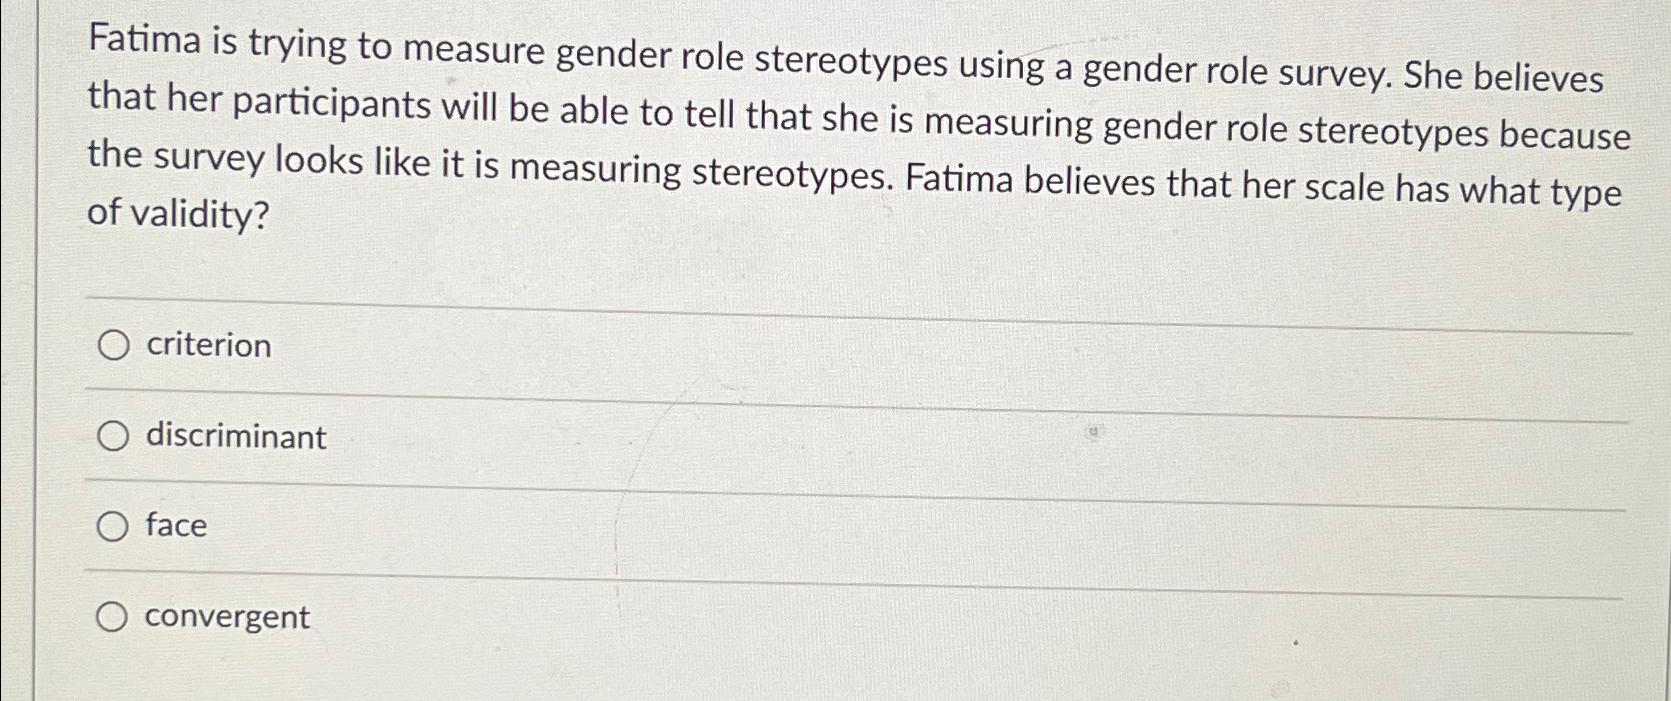Click the convergent answer label
Viewport: 1671px width, 701px height.
226,618
